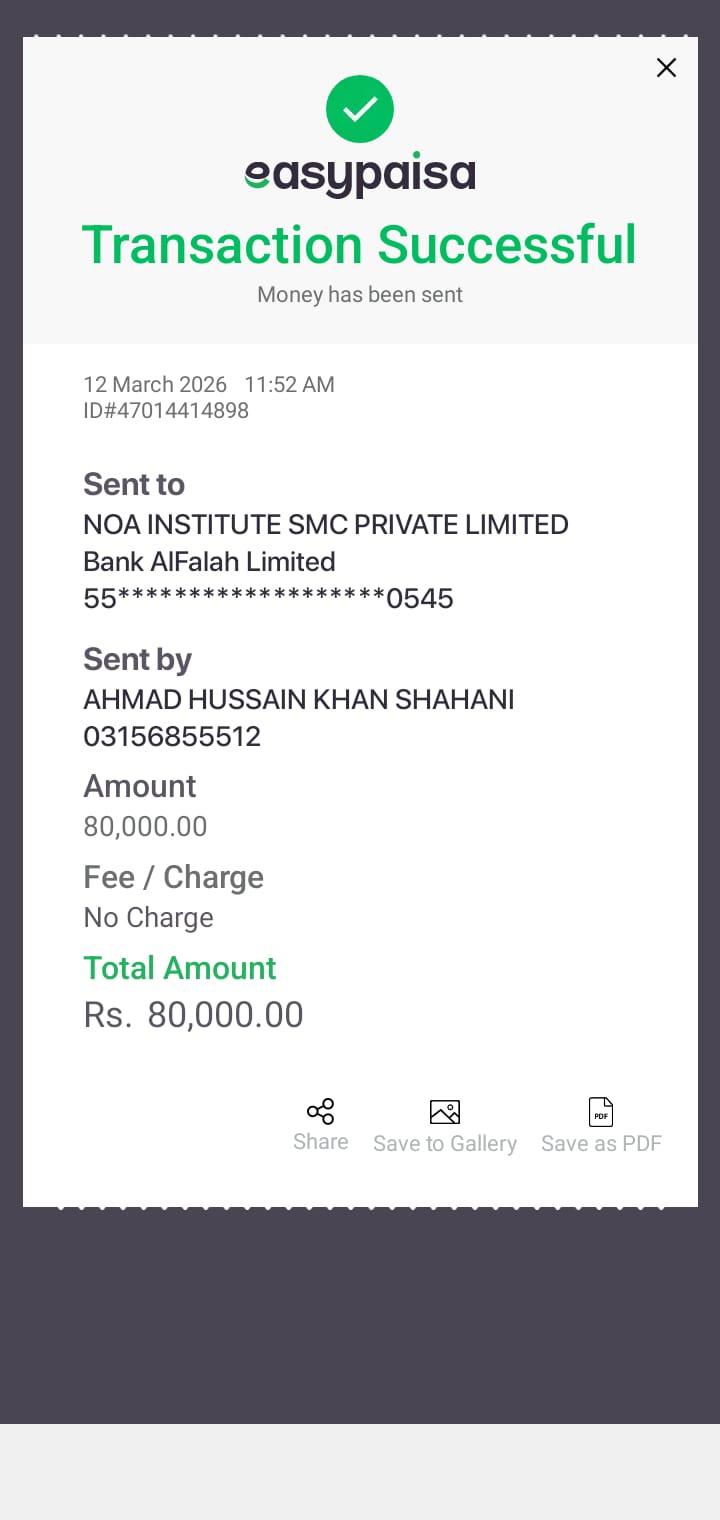Click sender name AHMAD HUSSAIN KHAN SHAHANI
Image resolution: width=720 pixels, height=1520 pixels.
[298, 699]
